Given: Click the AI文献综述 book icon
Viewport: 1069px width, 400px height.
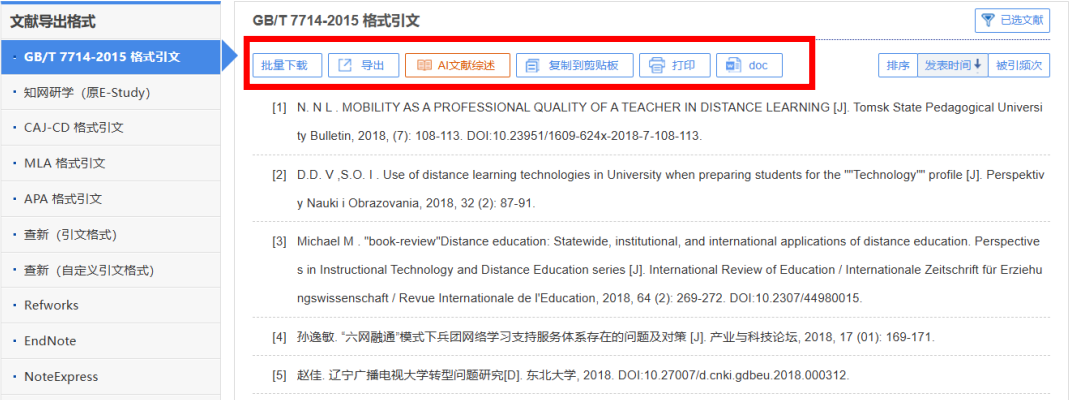Looking at the screenshot, I should [424, 66].
